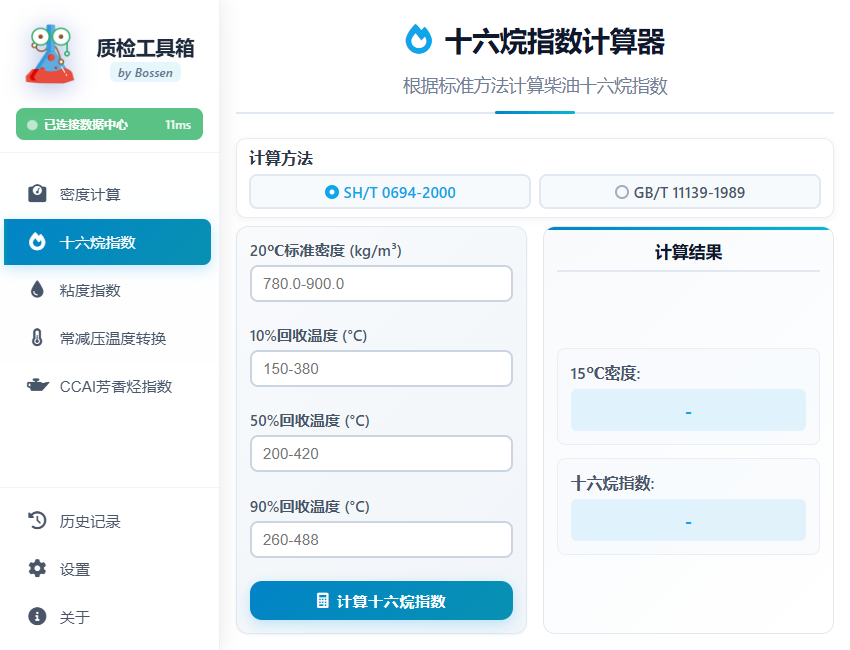Click the settings gear icon
Viewport: 850px width, 650px height.
pyautogui.click(x=37, y=568)
